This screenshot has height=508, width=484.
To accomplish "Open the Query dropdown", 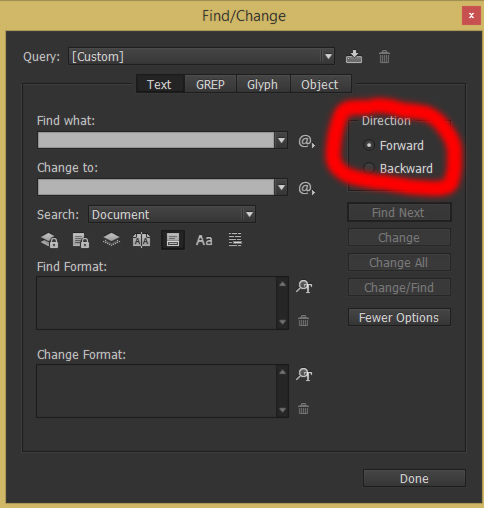I will point(202,56).
